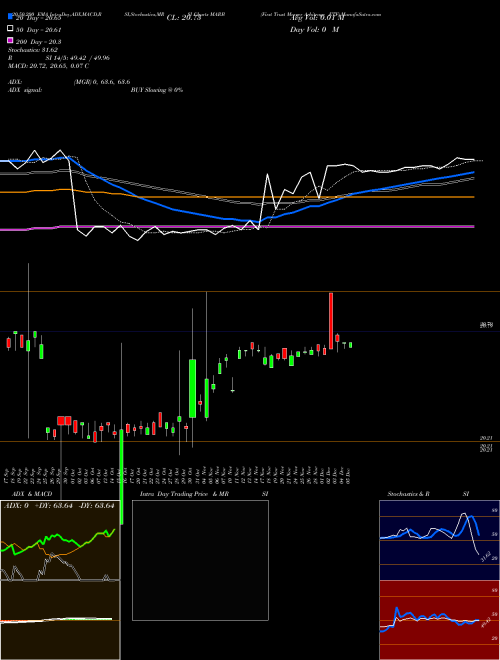Click the 'Day Vol: 0 M' text
This screenshot has width=500, height=660.
314,29
